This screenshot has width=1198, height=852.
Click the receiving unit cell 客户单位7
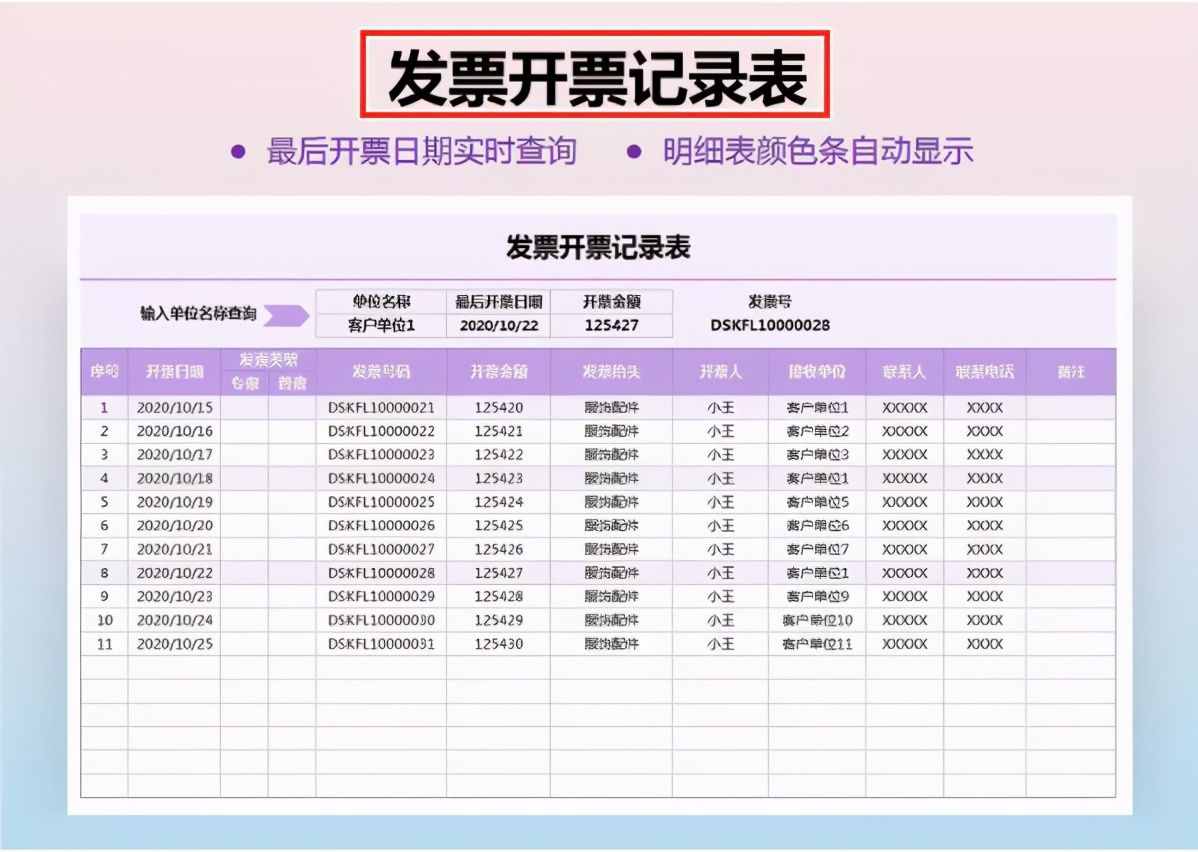(x=817, y=550)
